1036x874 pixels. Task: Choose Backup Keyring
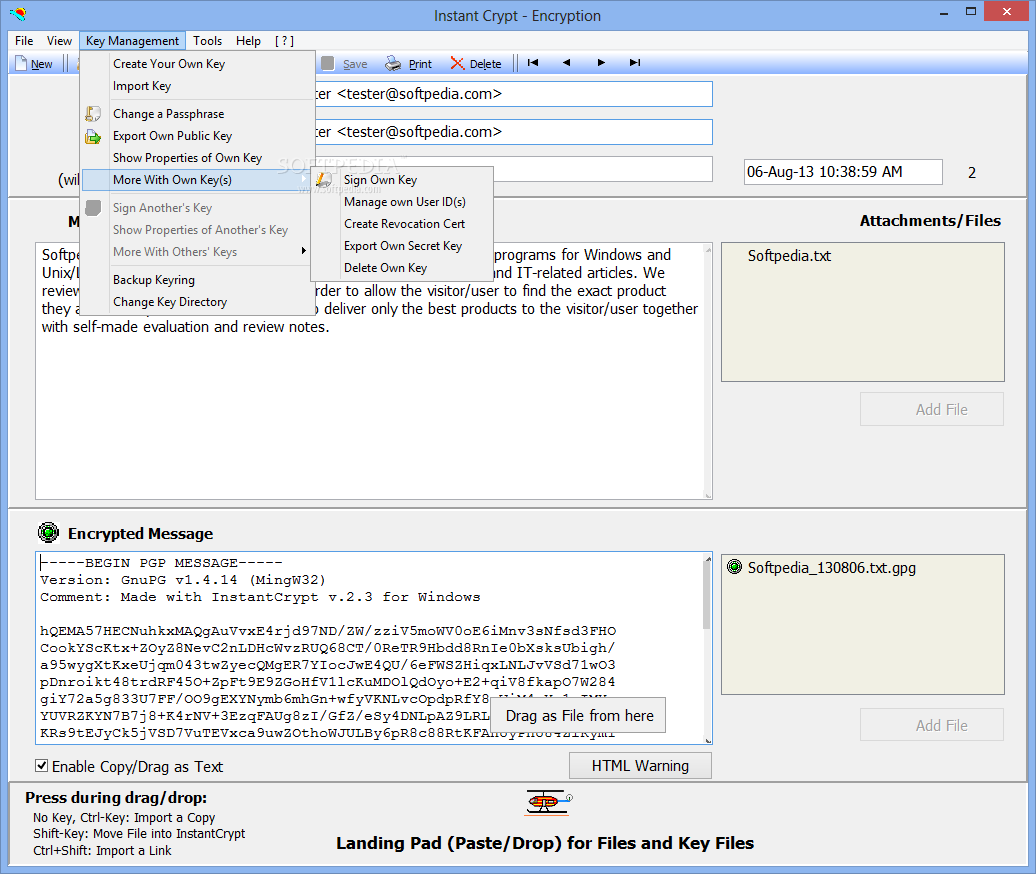point(154,279)
